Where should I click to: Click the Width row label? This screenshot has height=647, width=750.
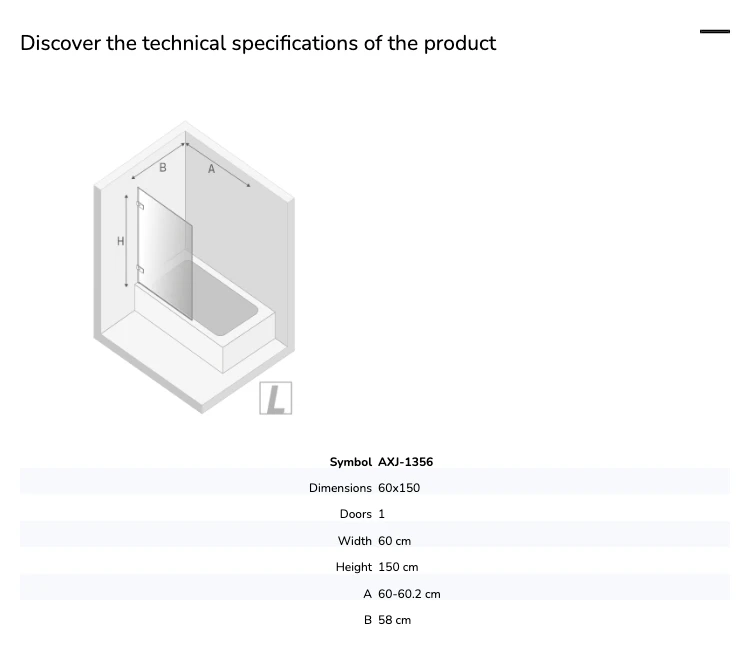pyautogui.click(x=354, y=541)
